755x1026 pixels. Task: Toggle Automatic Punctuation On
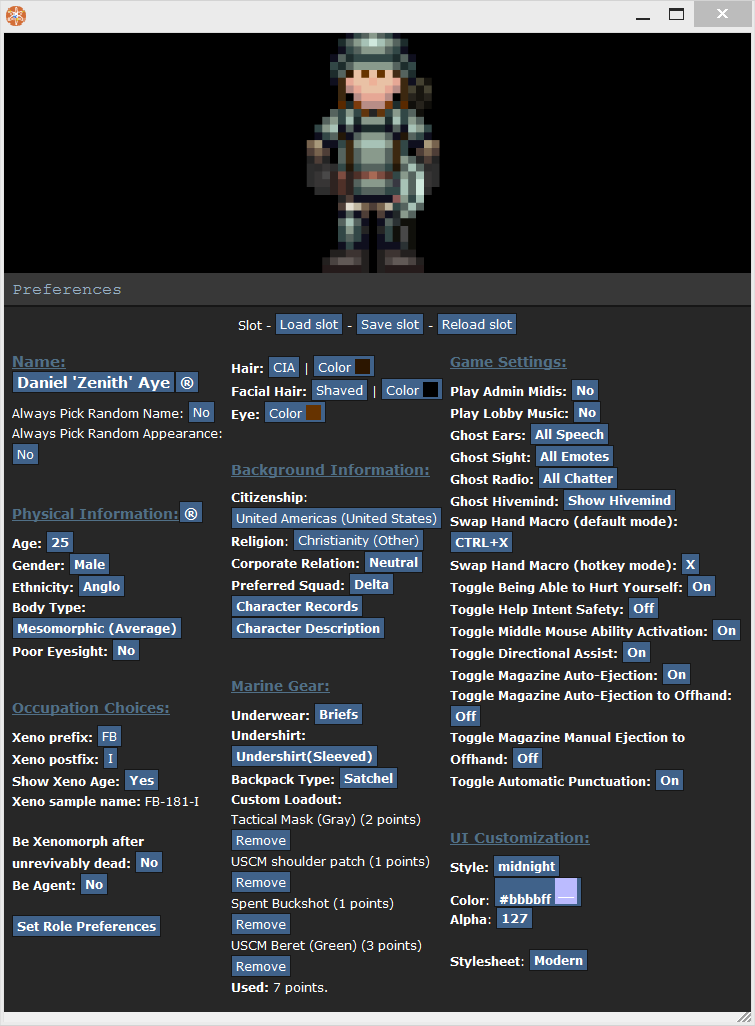[669, 781]
